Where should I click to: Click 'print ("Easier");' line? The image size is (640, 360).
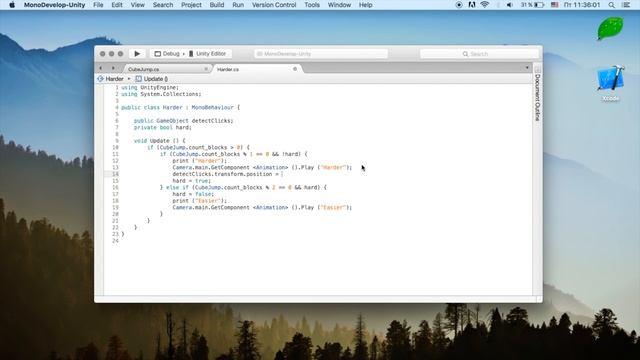coord(200,201)
